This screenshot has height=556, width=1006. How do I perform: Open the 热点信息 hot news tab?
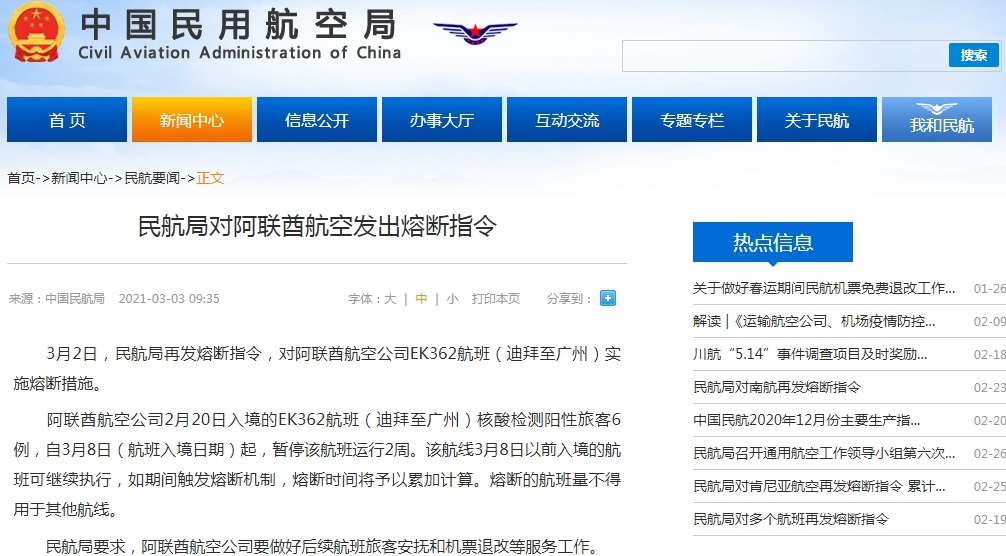click(x=772, y=242)
